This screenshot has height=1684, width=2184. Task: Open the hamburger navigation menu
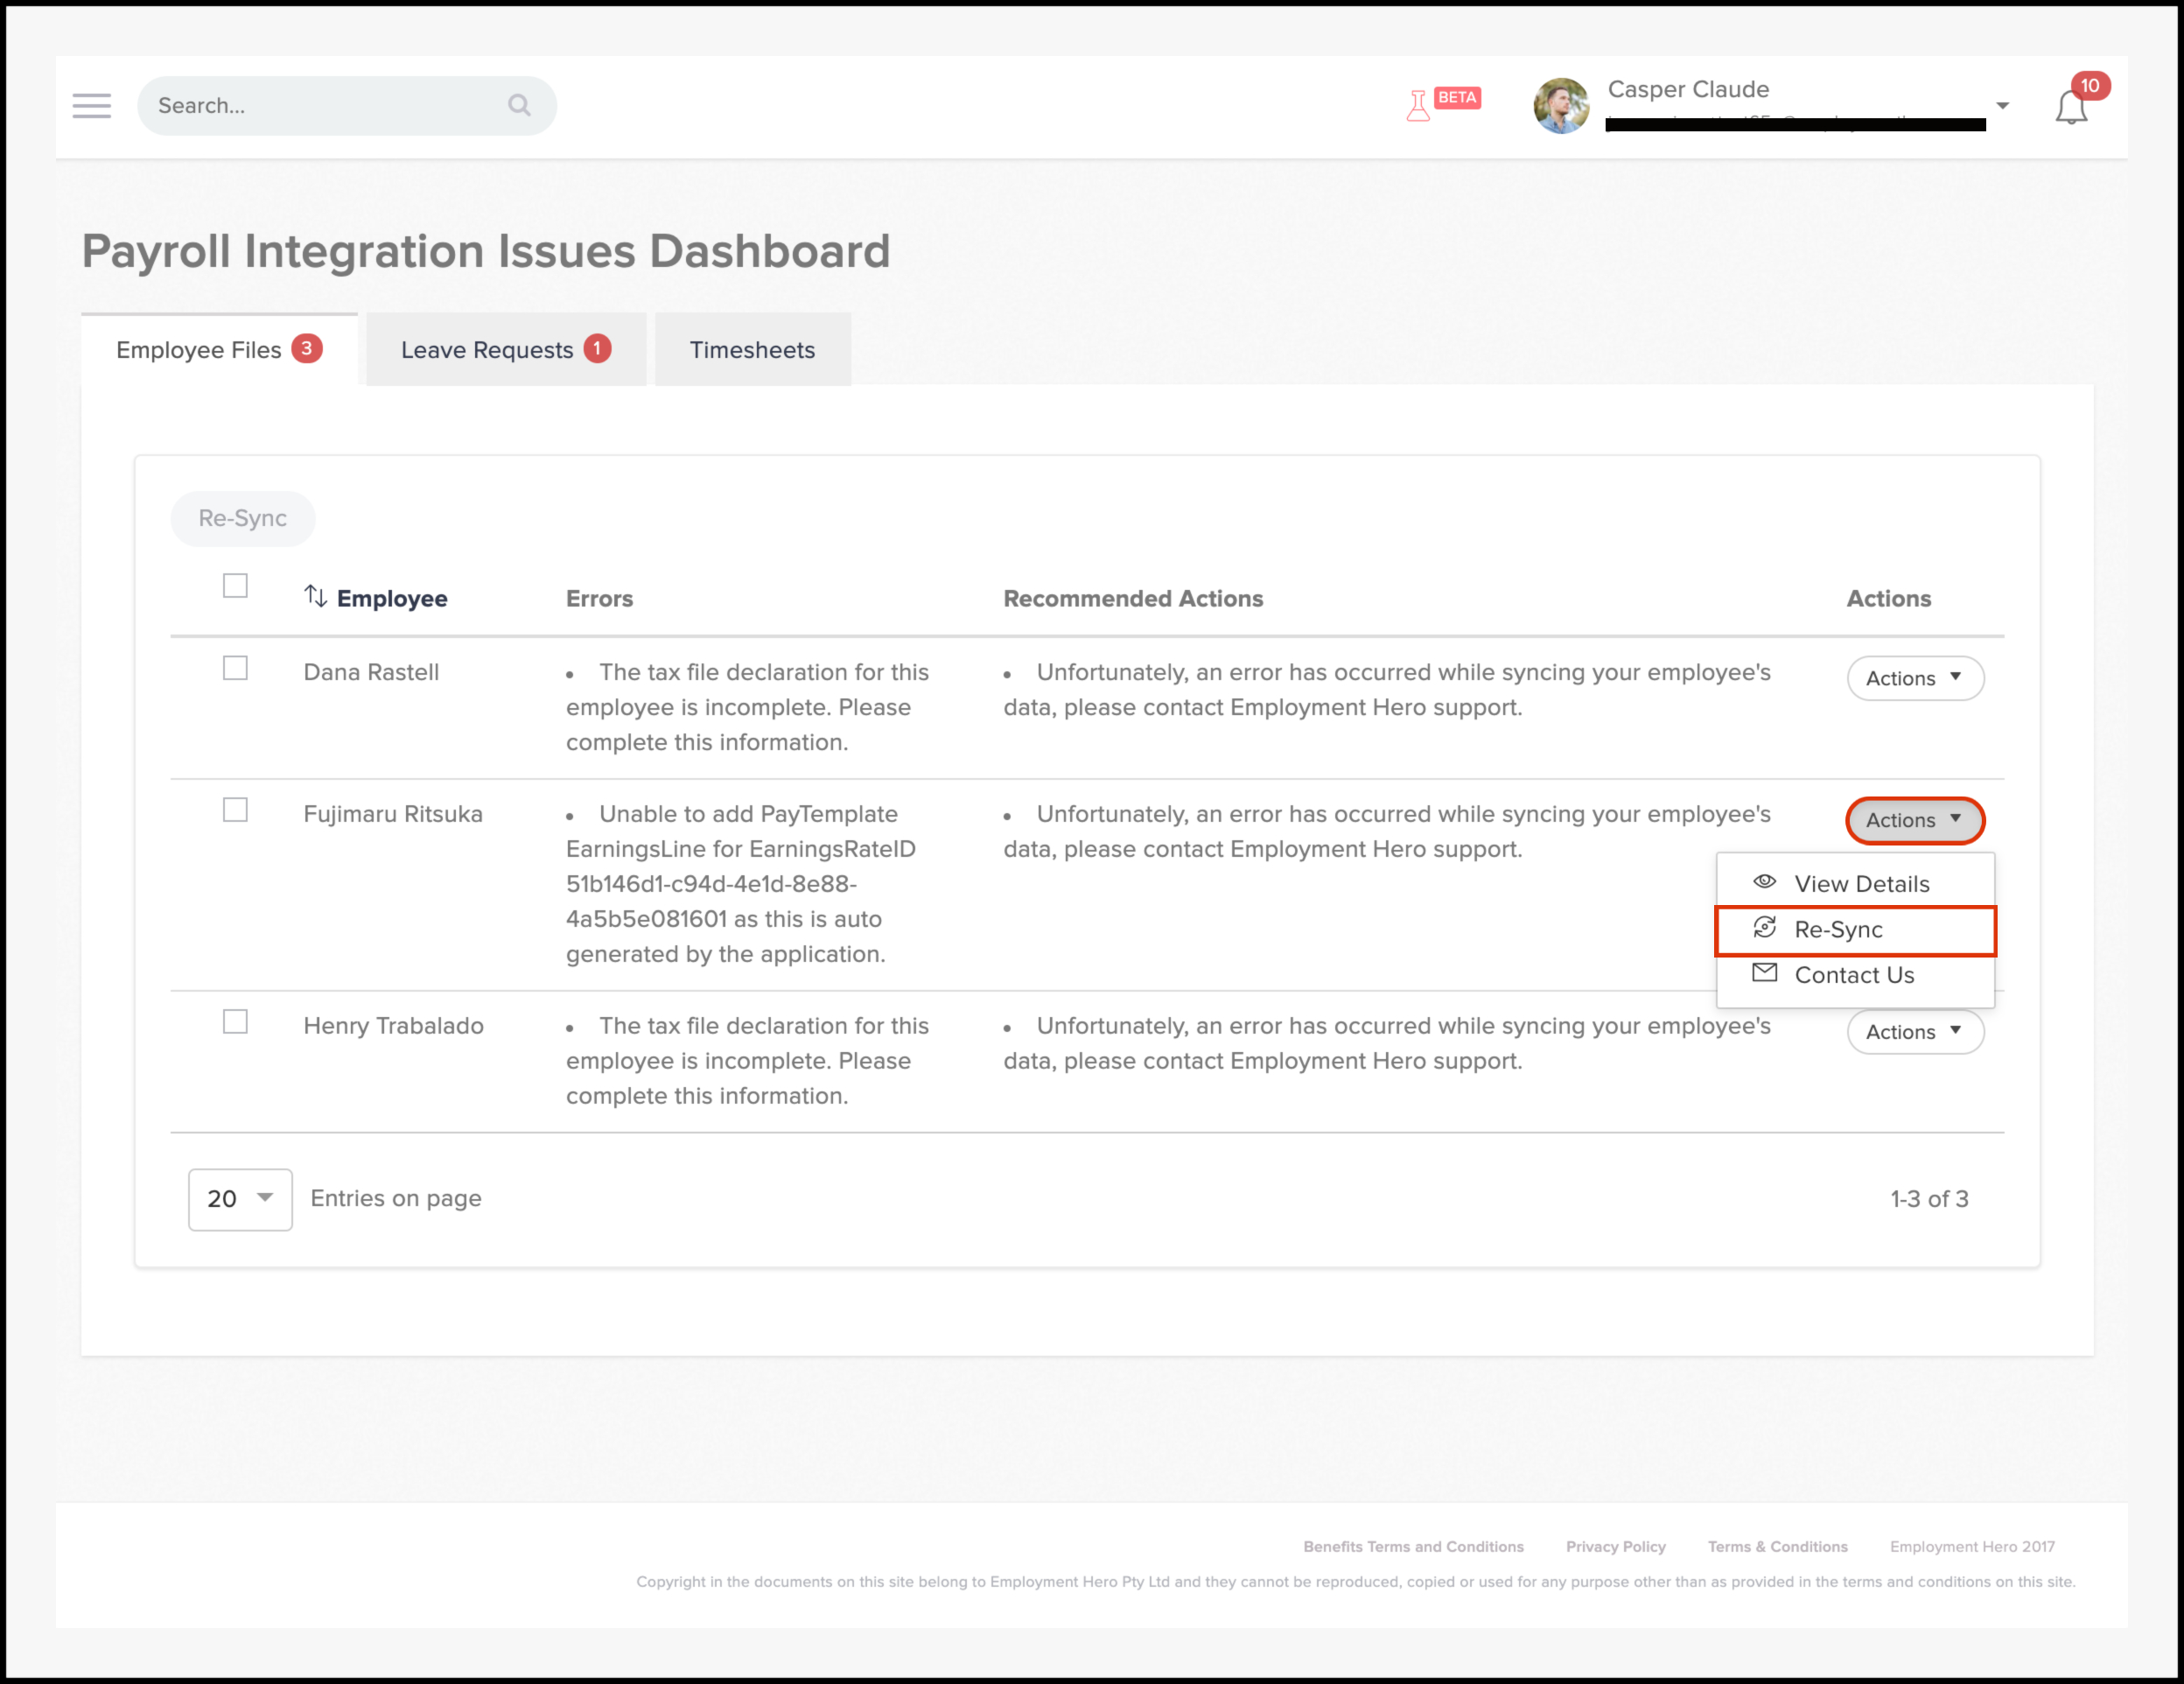(x=91, y=106)
